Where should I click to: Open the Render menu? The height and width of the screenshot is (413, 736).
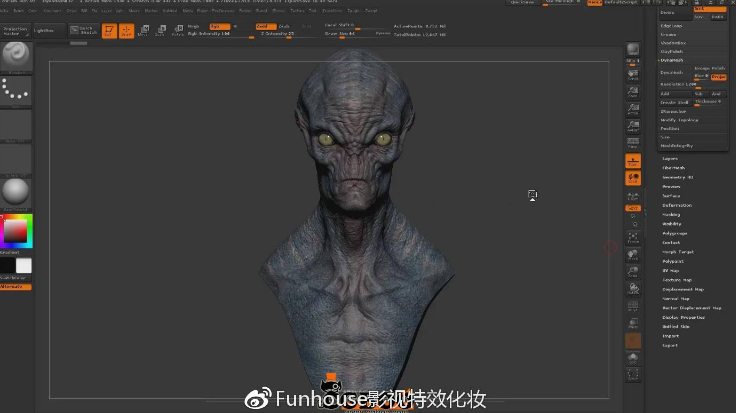(x=245, y=10)
